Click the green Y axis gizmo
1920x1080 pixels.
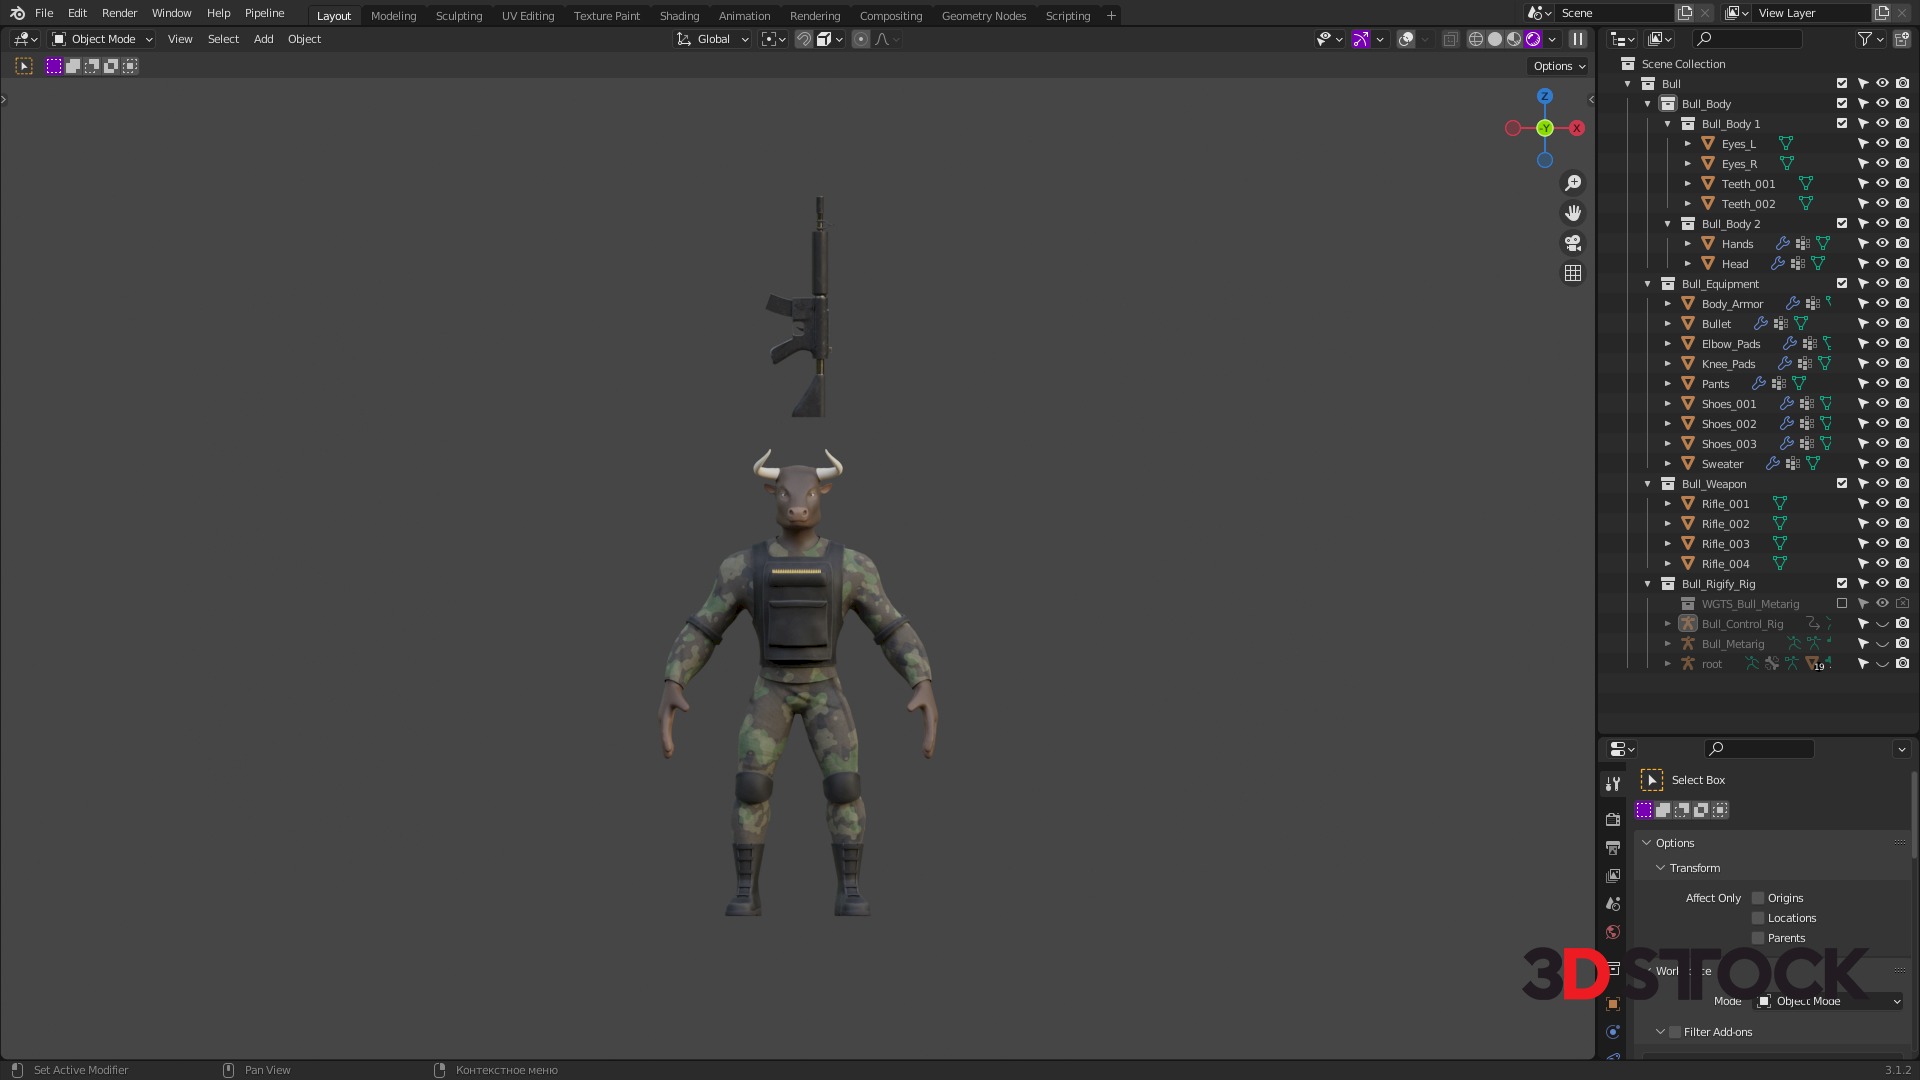tap(1545, 128)
